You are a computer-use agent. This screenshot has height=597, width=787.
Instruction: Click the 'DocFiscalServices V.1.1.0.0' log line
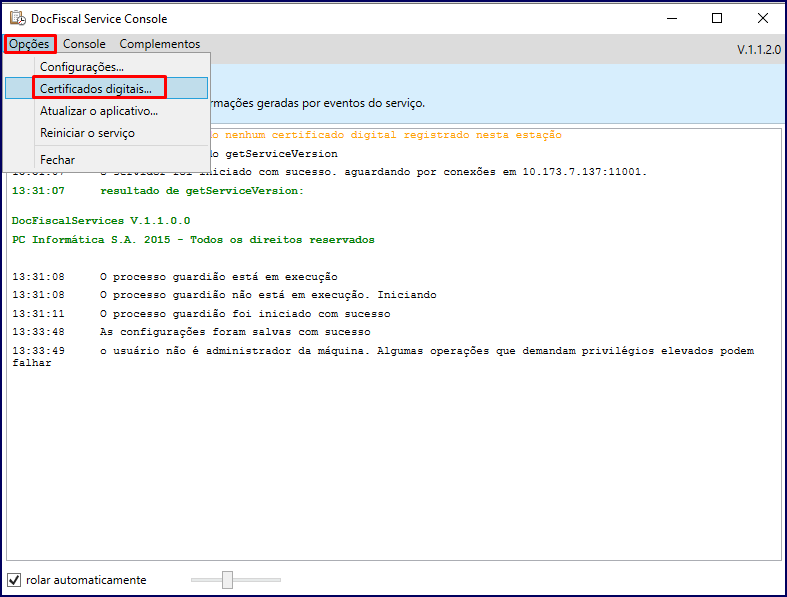[101, 221]
